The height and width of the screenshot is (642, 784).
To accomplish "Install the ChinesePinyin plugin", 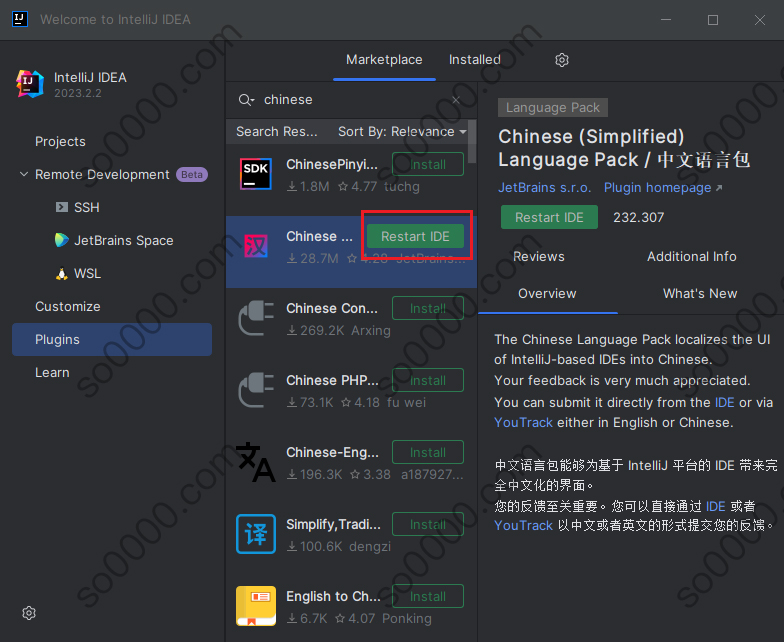I will (x=428, y=164).
